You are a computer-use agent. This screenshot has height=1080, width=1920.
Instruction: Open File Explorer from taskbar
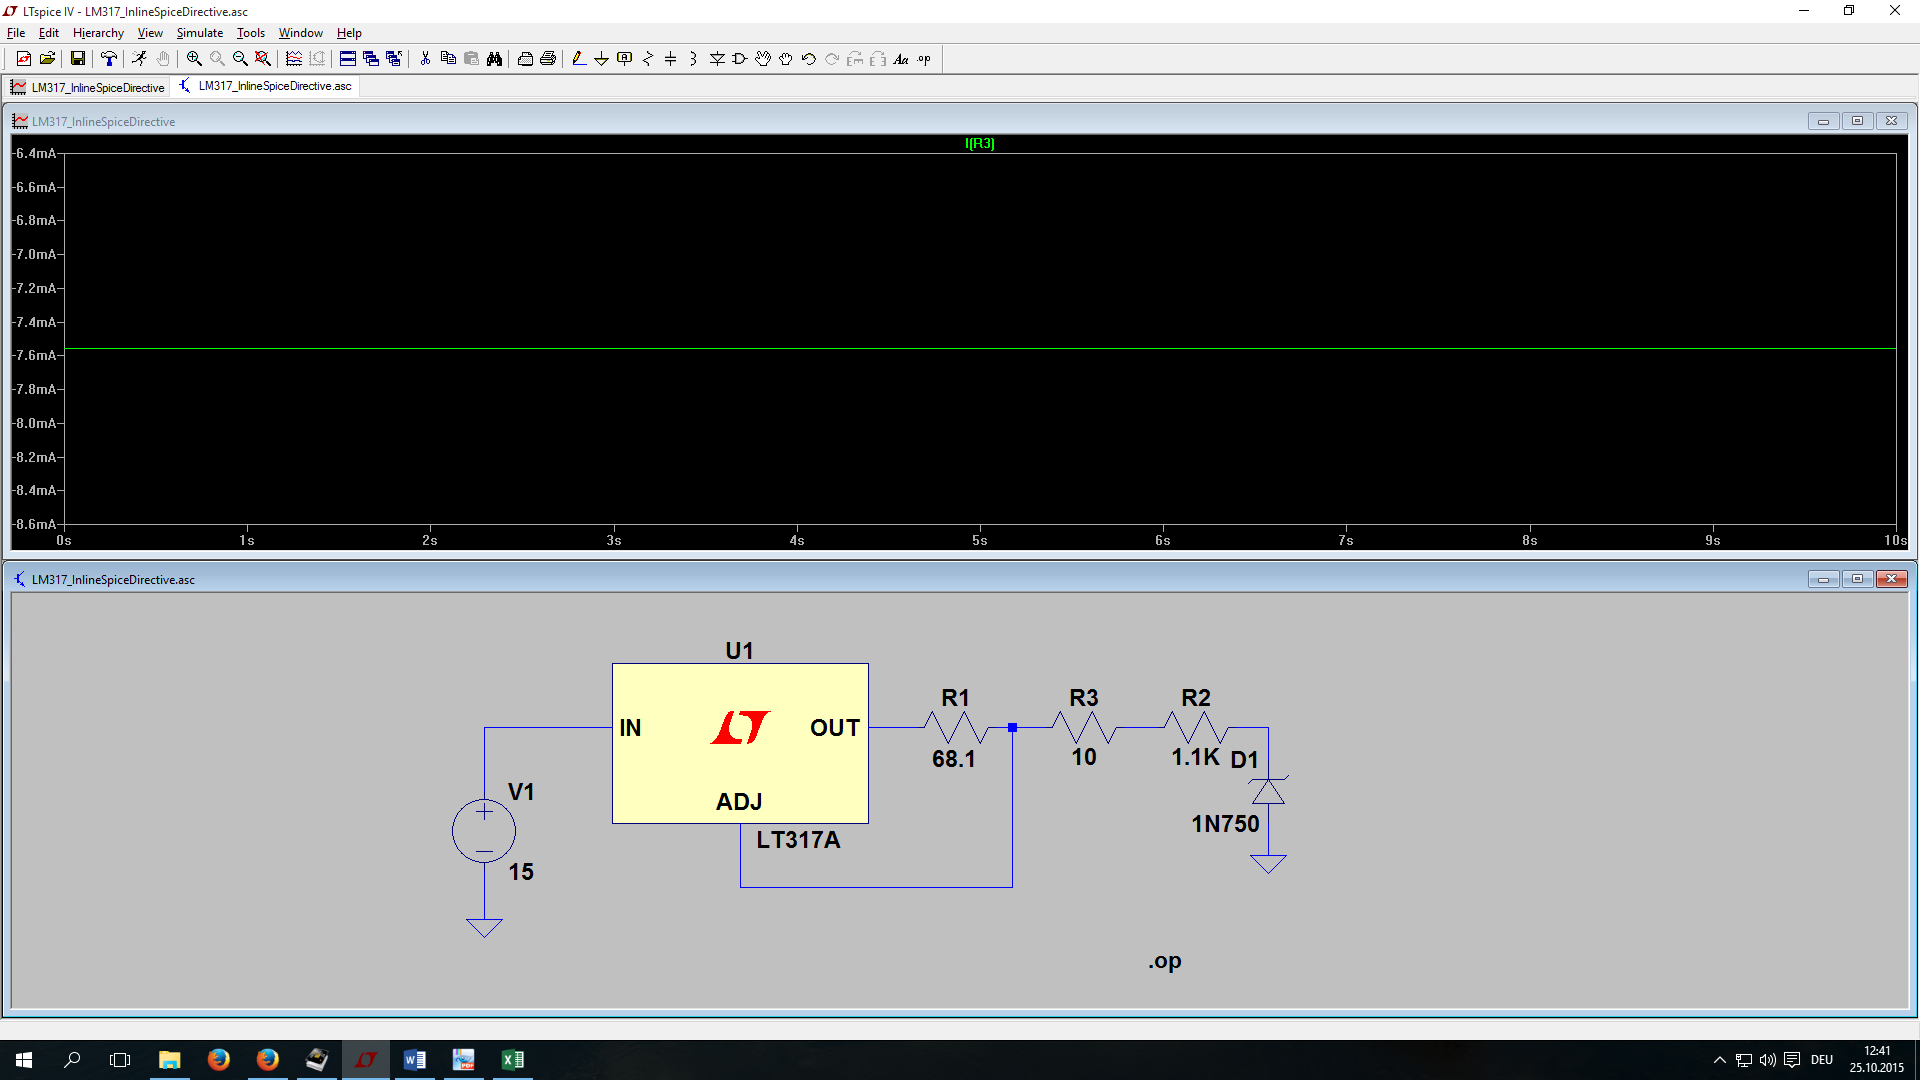(x=169, y=1060)
